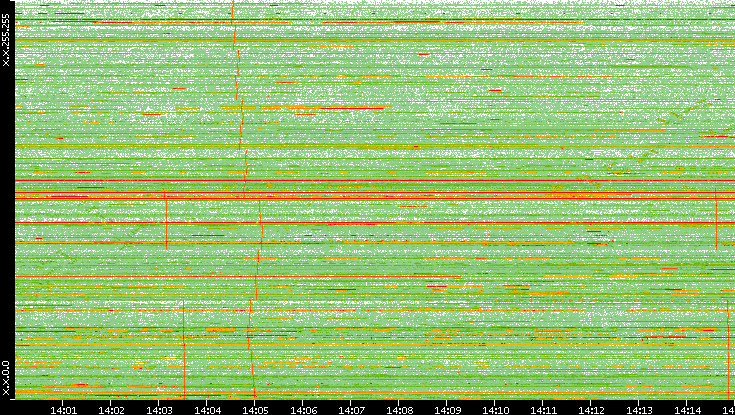Click the 14:01 time axis label

63,410
